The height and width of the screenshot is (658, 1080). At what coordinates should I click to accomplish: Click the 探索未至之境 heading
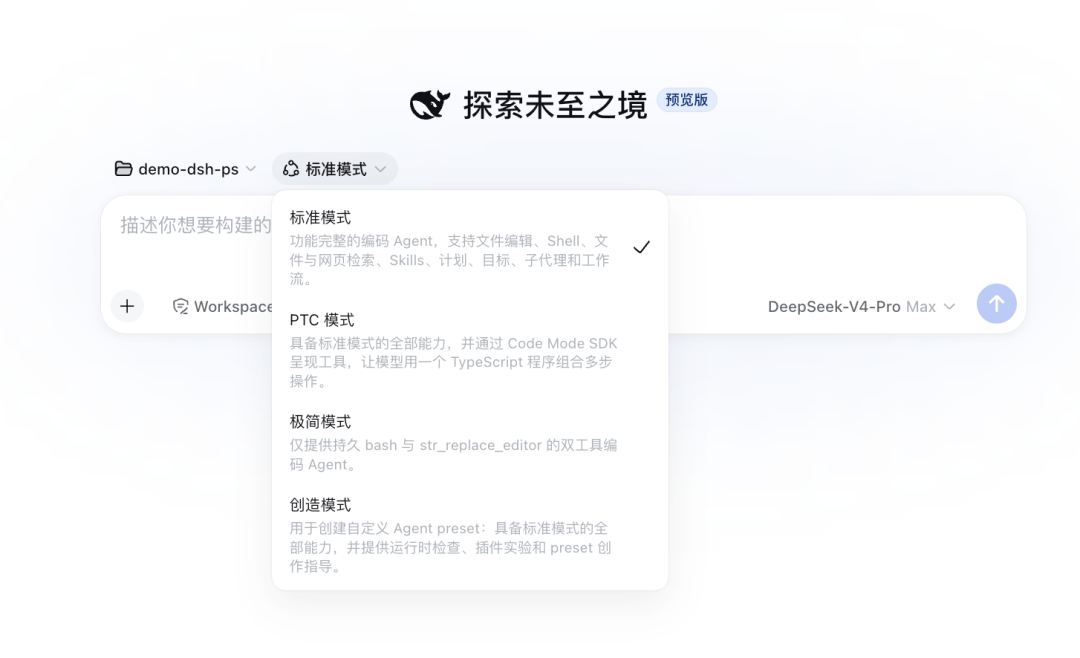coord(555,105)
